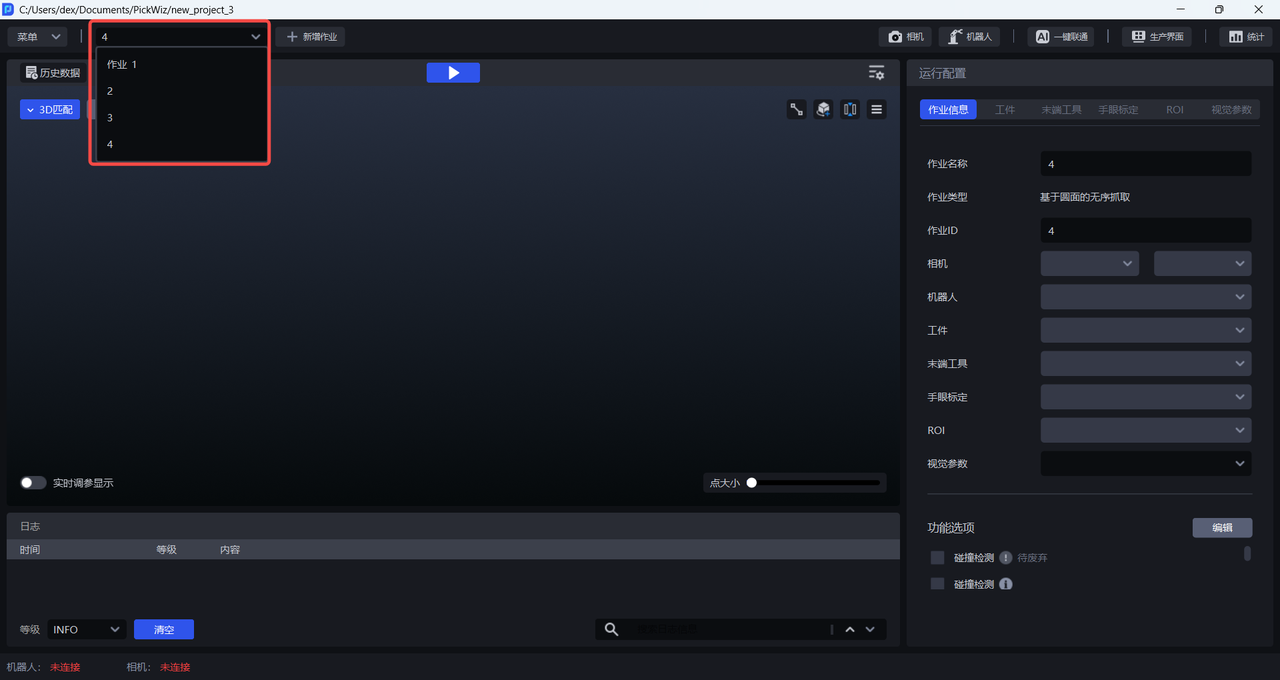1280x680 pixels.
Task: Expand the 机器人 dropdown in 运行配置
Action: [1145, 297]
